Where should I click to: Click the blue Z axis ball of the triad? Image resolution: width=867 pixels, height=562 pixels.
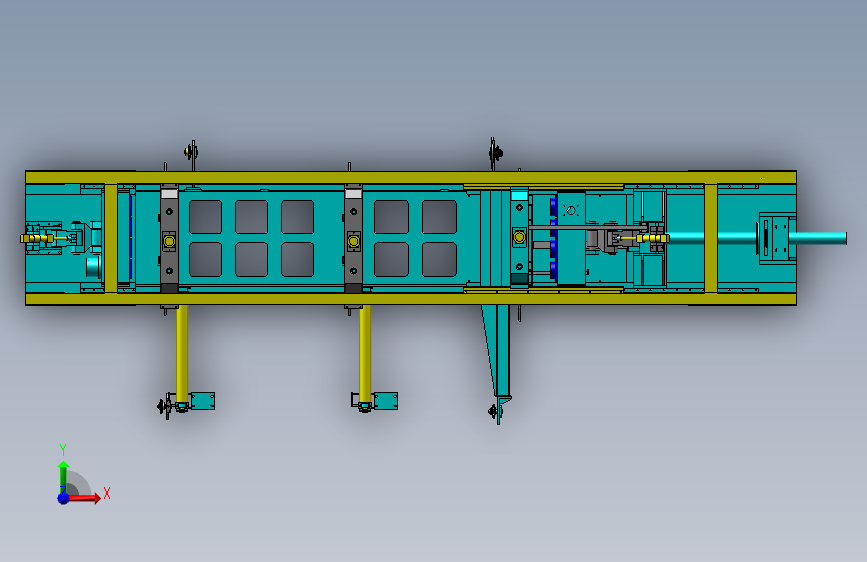64,498
